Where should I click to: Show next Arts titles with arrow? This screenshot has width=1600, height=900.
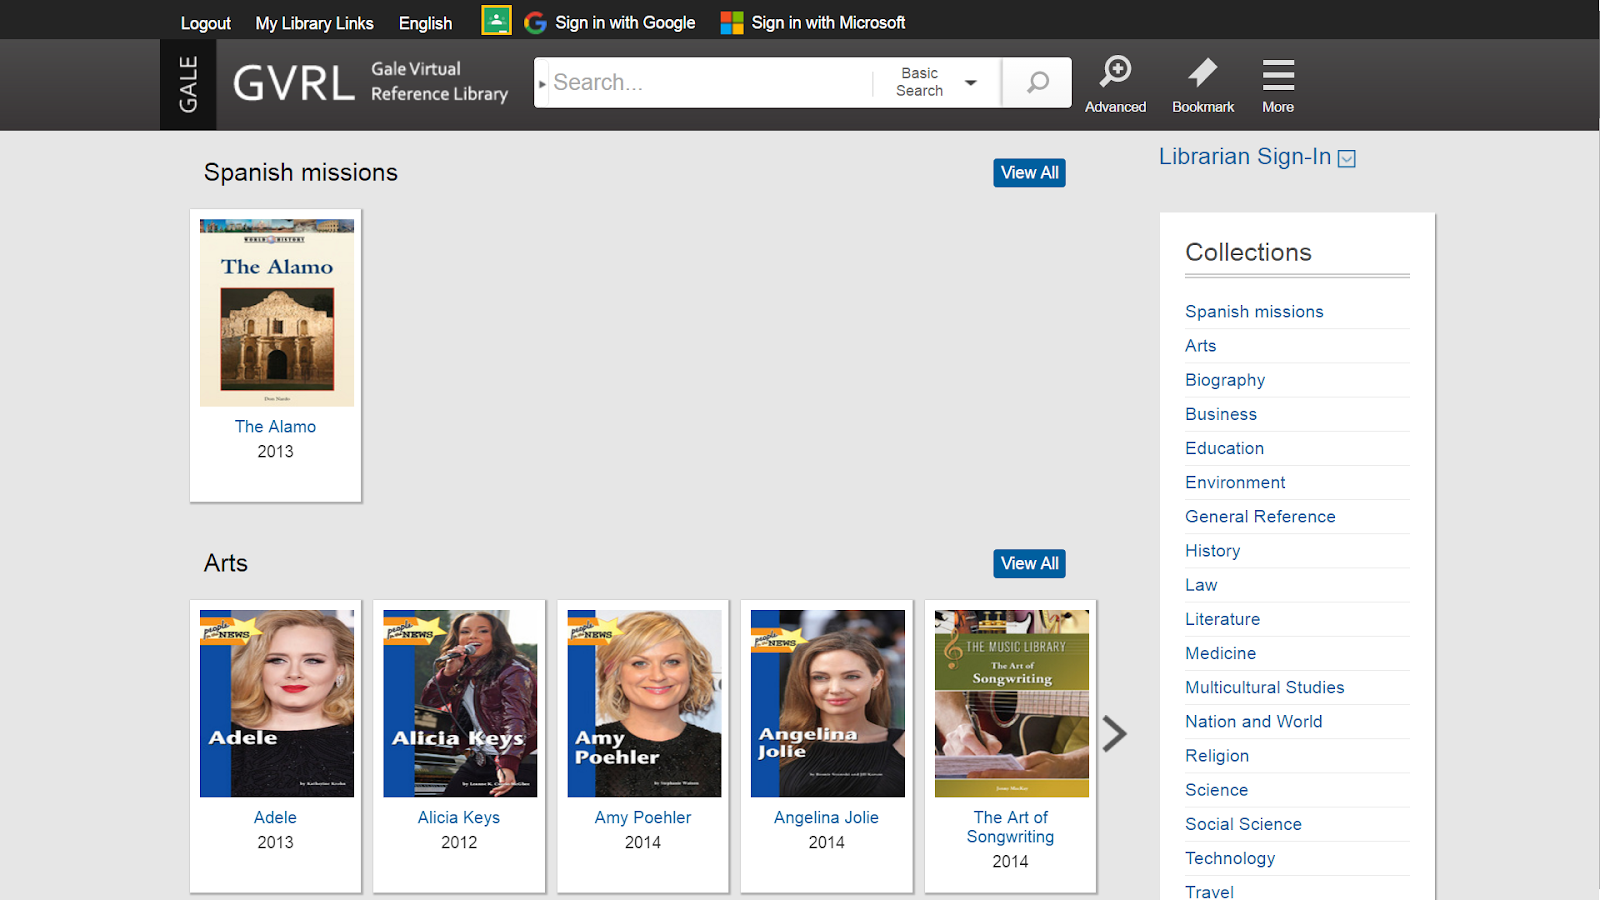coord(1114,734)
